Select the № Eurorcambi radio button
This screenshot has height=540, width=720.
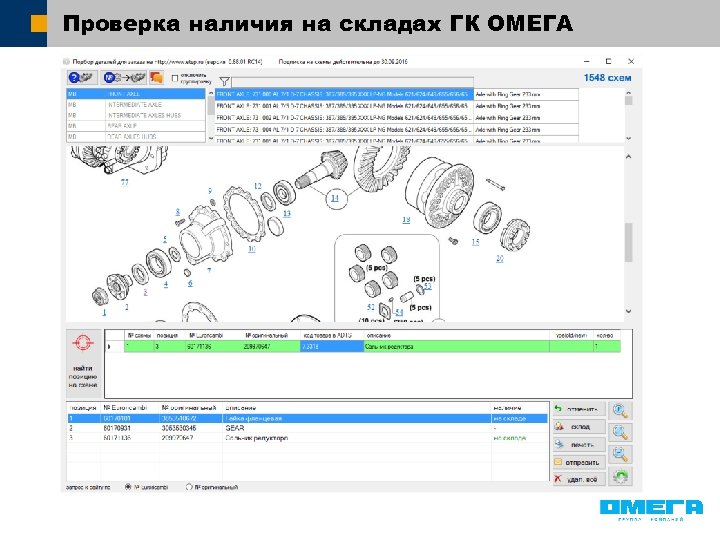[x=128, y=487]
